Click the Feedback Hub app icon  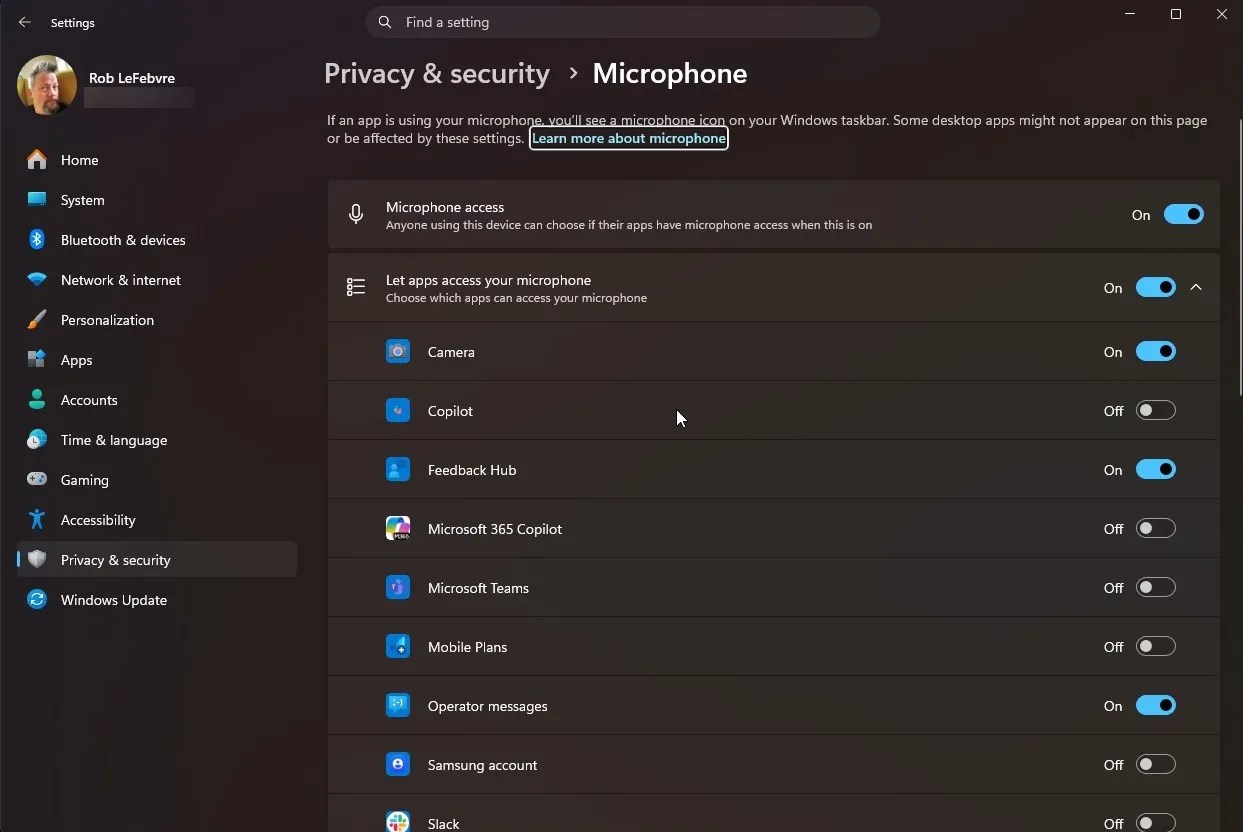pyautogui.click(x=398, y=470)
